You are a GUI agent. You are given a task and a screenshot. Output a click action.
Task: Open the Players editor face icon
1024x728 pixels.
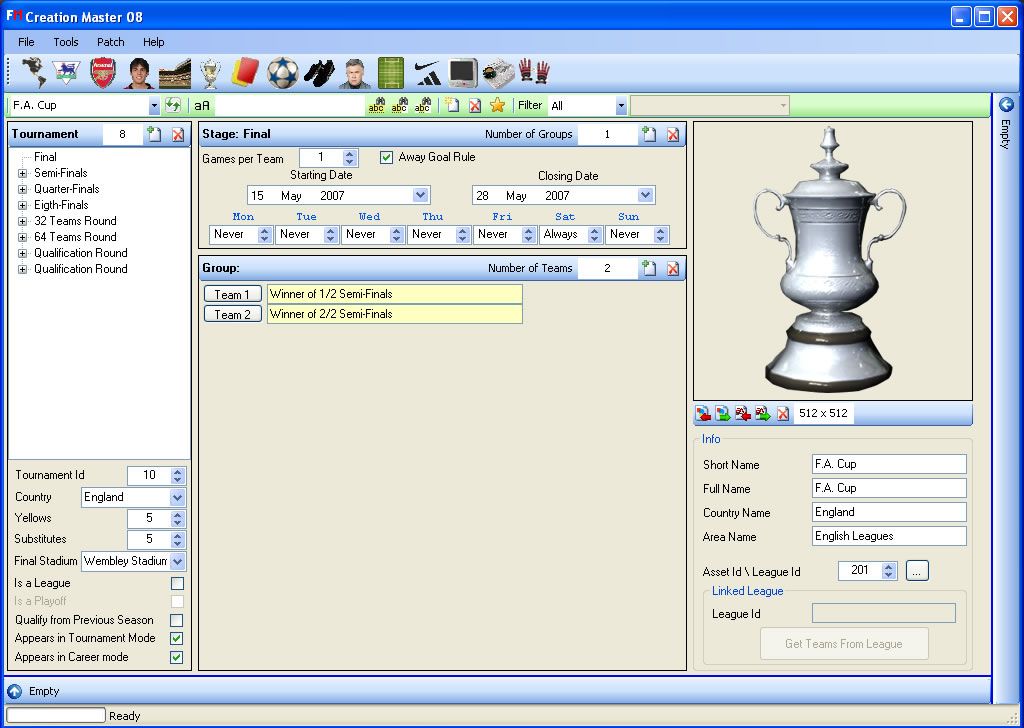pos(140,72)
